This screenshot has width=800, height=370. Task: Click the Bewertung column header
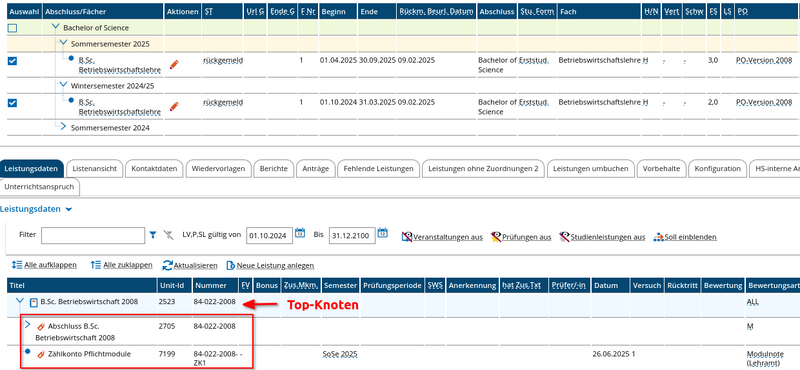[x=723, y=285]
